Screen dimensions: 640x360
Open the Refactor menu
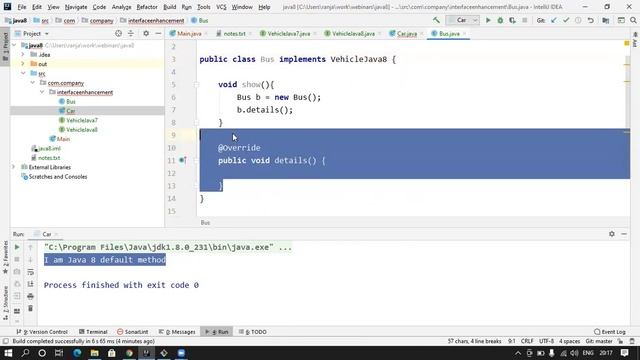(x=147, y=7)
